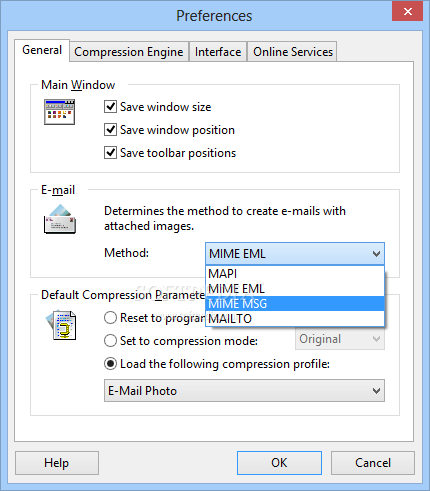
Task: Expand the E-Mail Photo profile dropdown
Action: 244,390
